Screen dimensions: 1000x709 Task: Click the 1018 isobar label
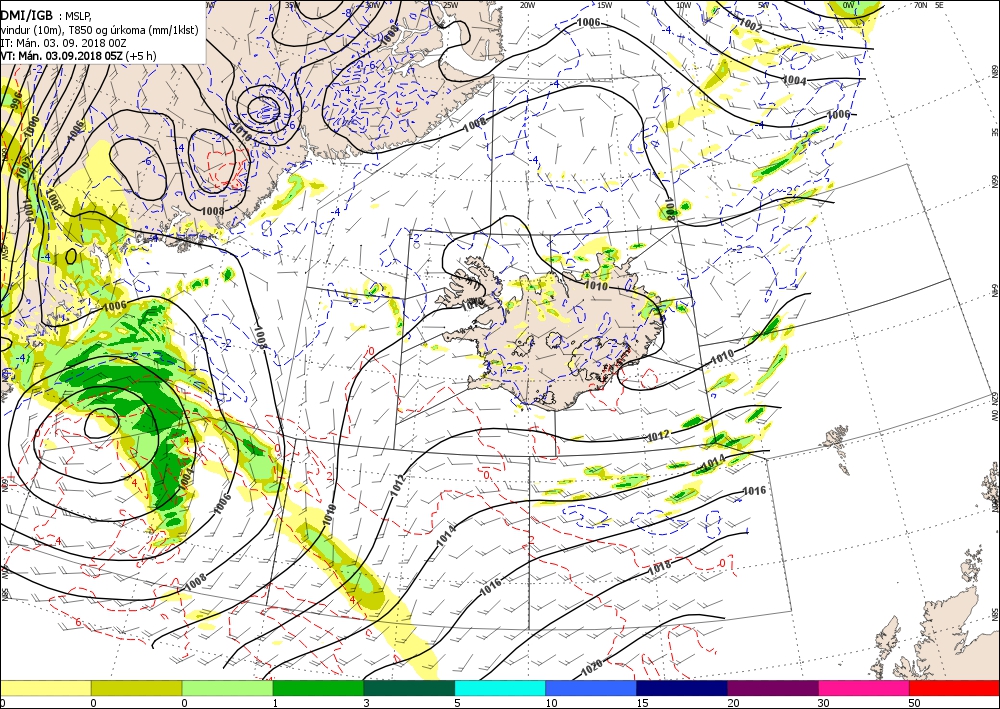point(659,566)
